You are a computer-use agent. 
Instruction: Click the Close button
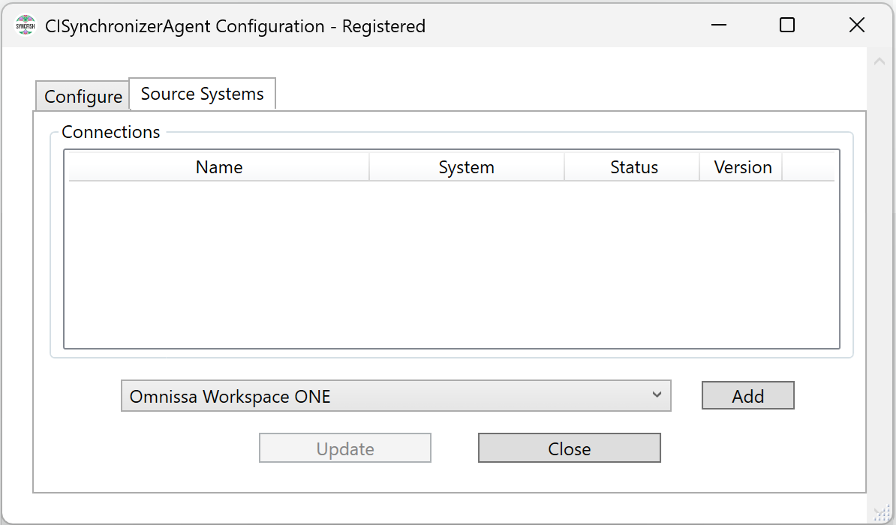tap(569, 448)
